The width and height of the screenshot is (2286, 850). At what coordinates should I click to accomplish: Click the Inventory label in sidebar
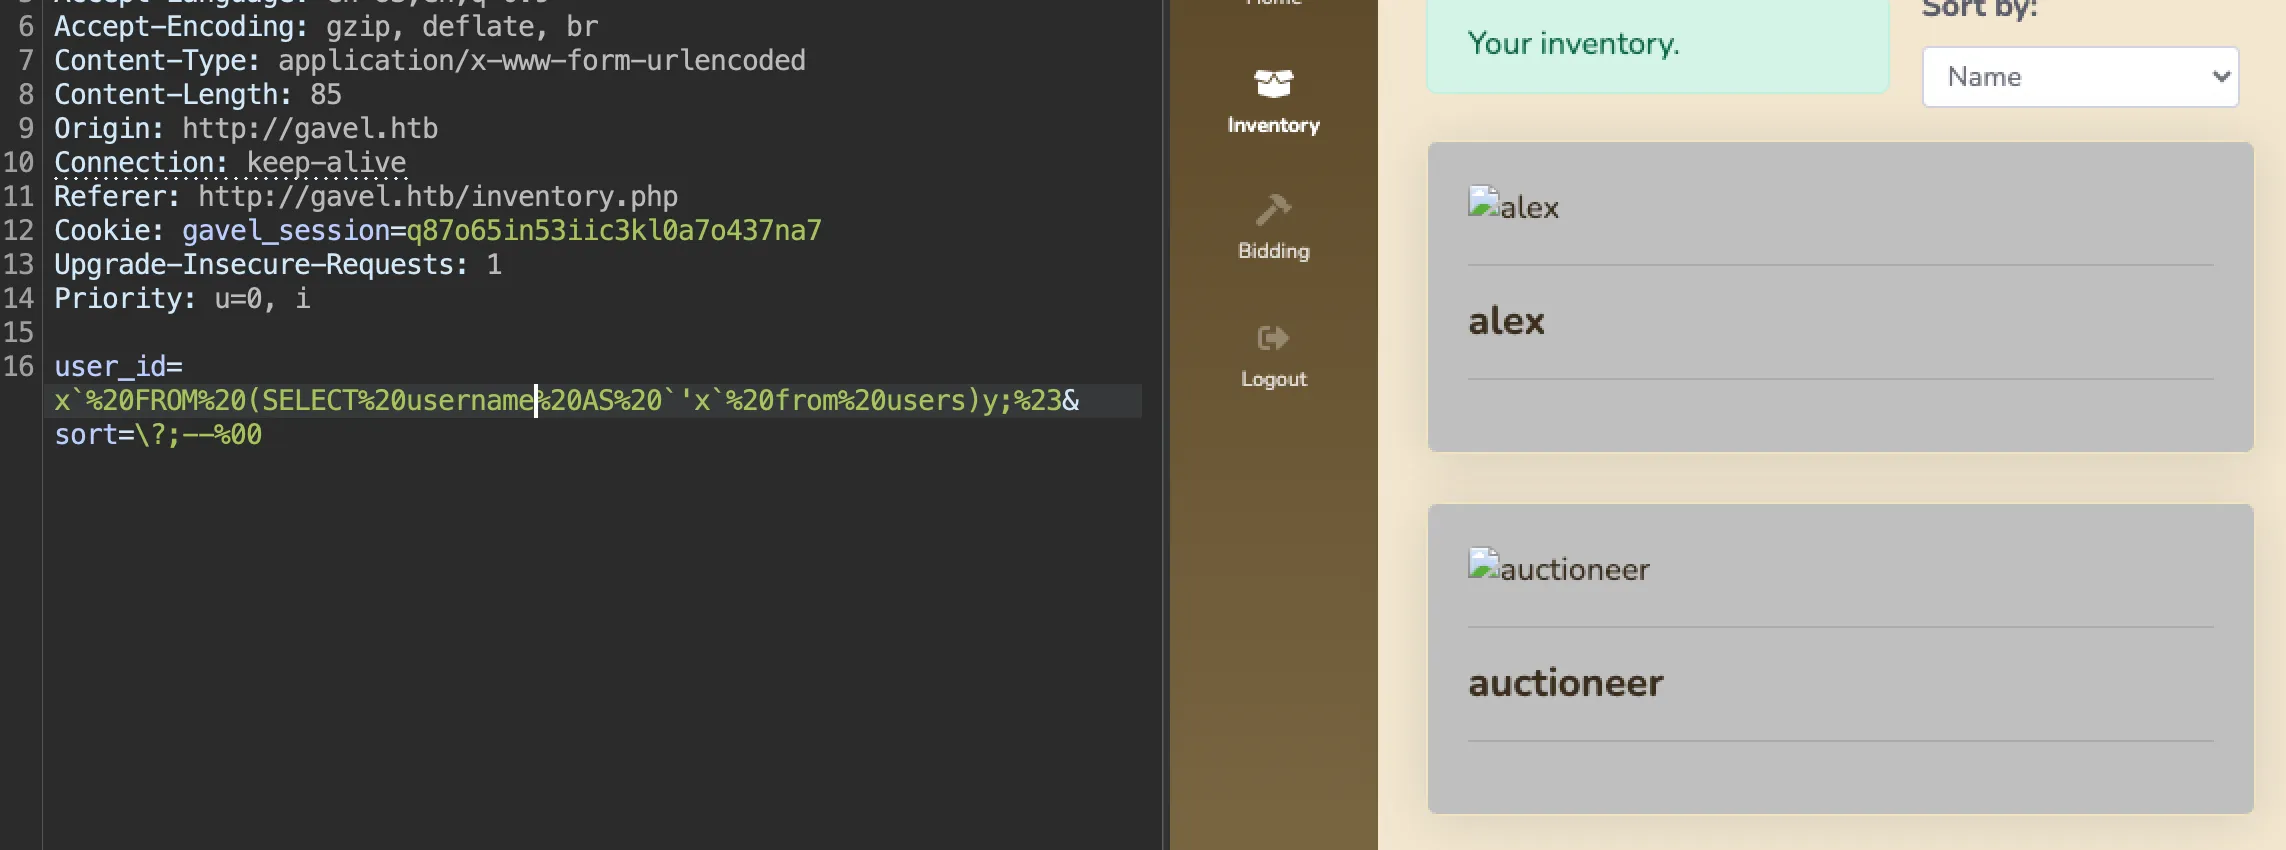[x=1273, y=125]
